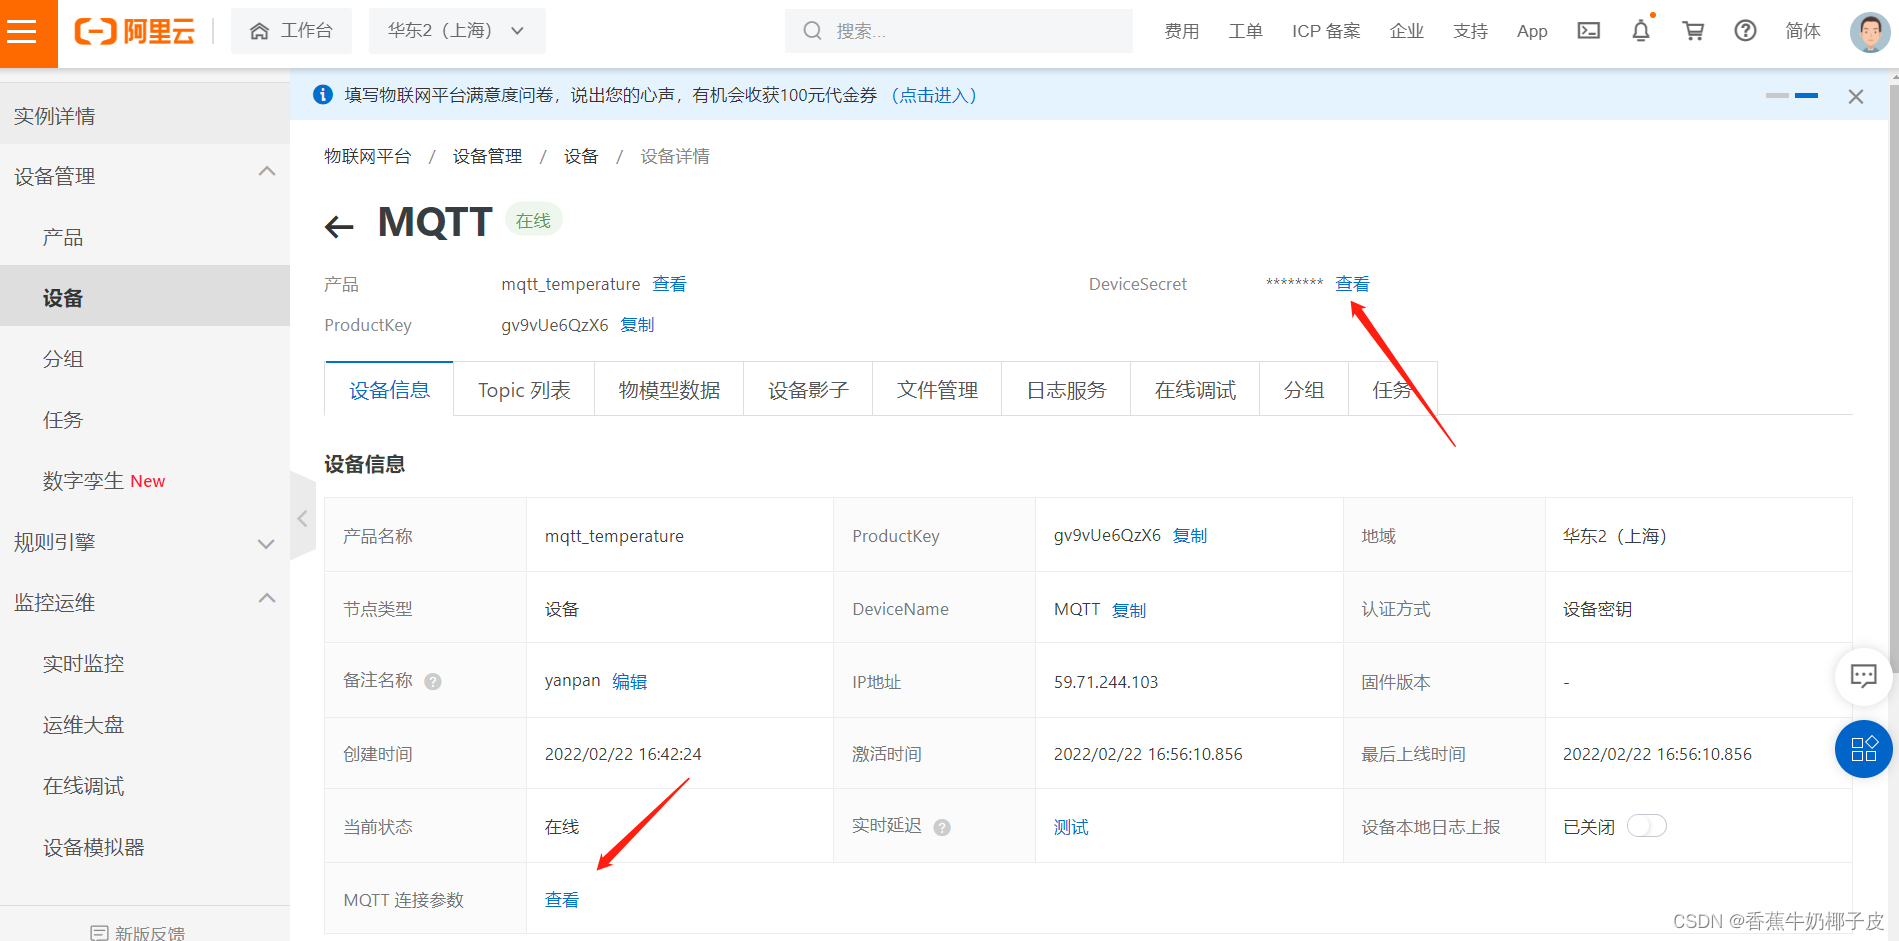Go to 物联网平台 breadcrumb
The width and height of the screenshot is (1899, 941).
pyautogui.click(x=367, y=156)
